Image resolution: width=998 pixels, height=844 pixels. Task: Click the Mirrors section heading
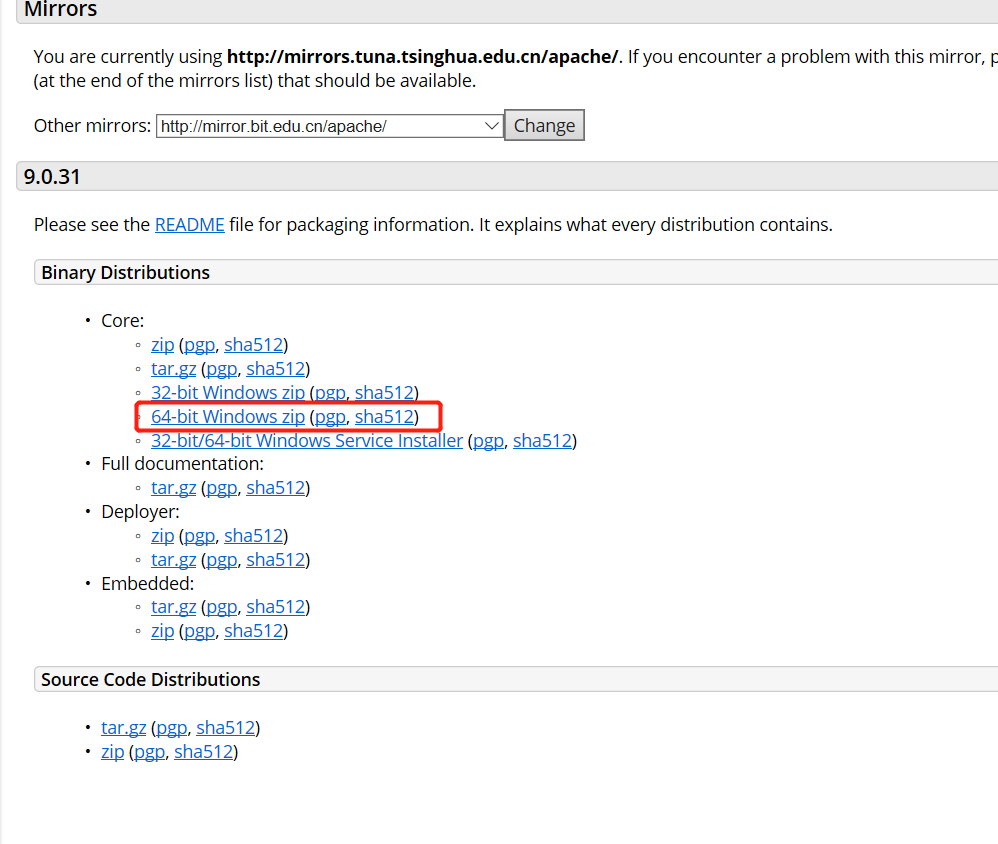coord(60,9)
